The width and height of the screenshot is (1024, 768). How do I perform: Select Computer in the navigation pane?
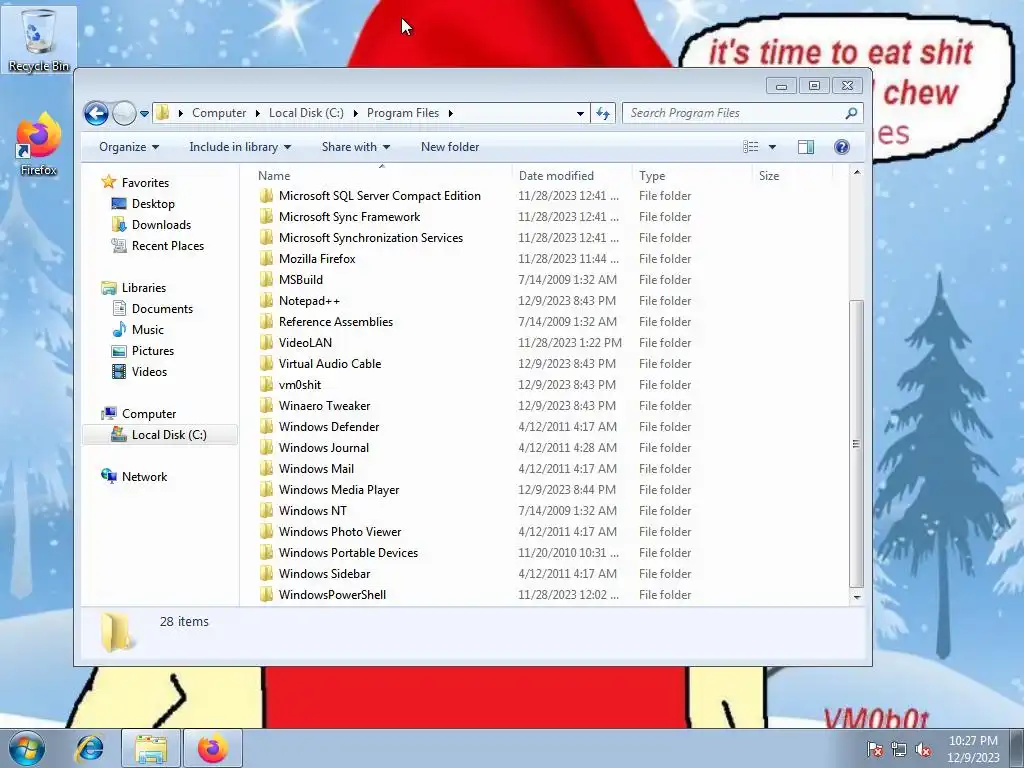point(149,414)
